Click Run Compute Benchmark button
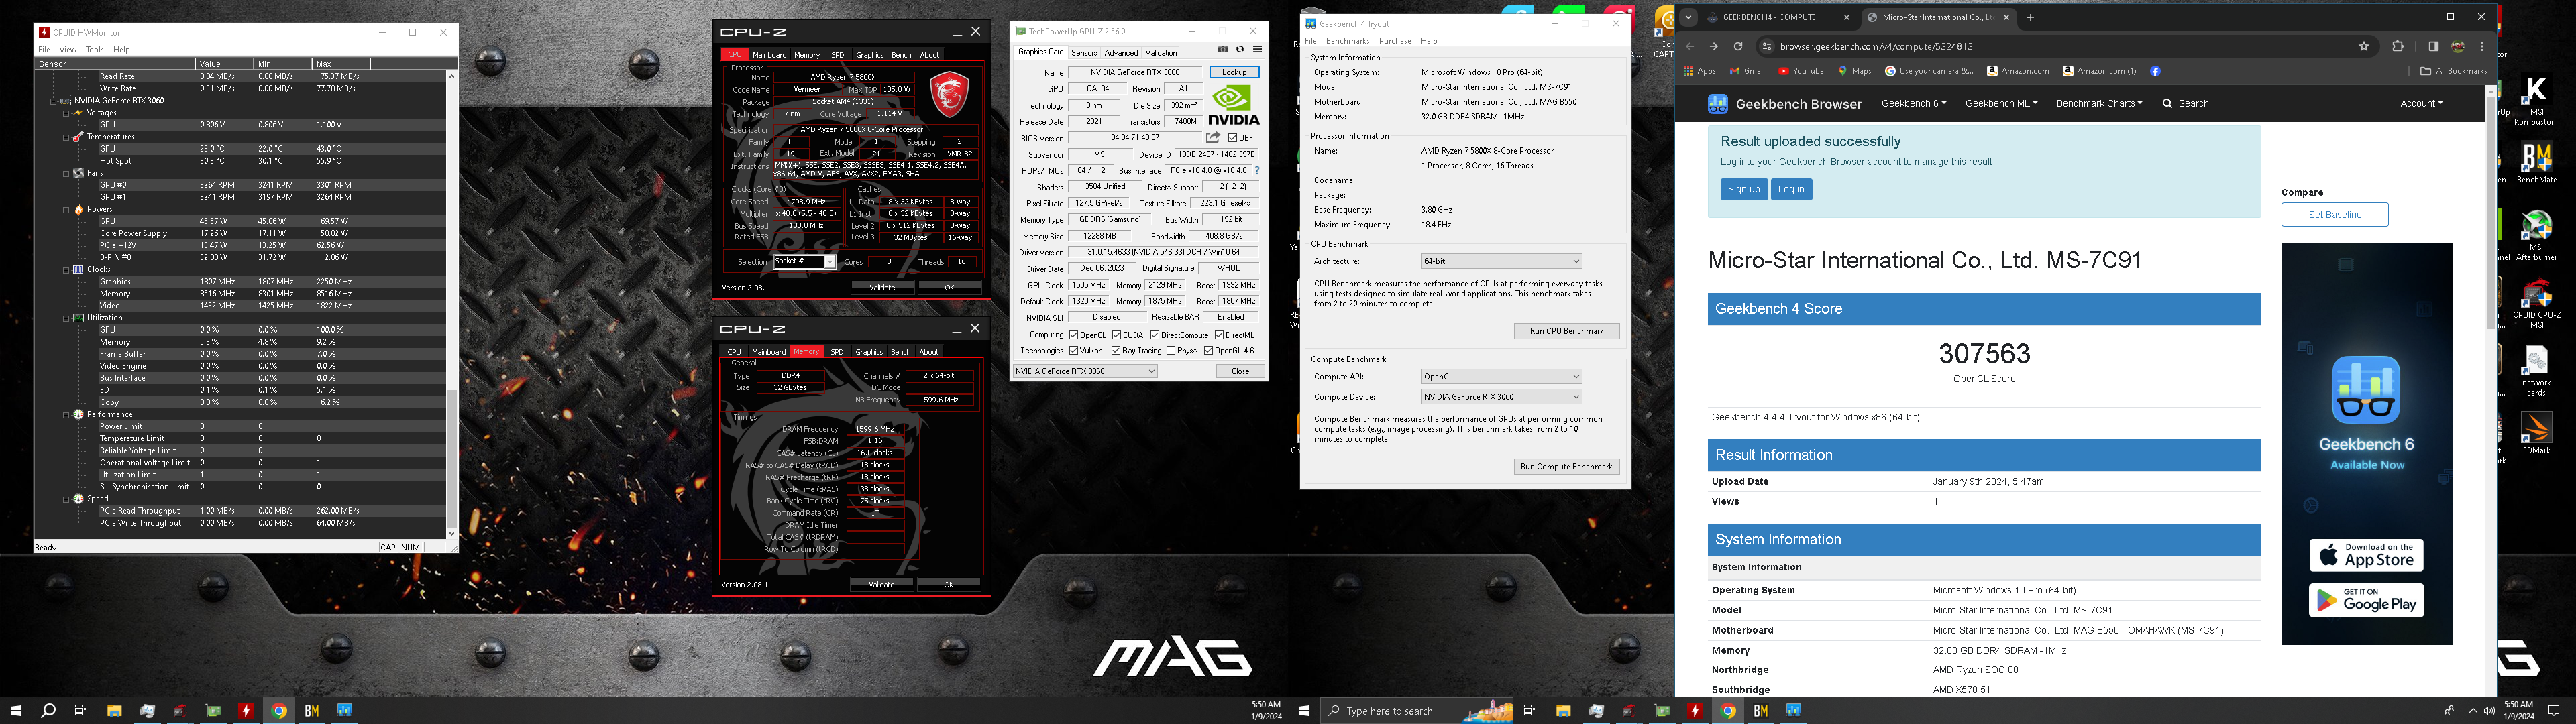This screenshot has width=2576, height=724. point(1566,466)
